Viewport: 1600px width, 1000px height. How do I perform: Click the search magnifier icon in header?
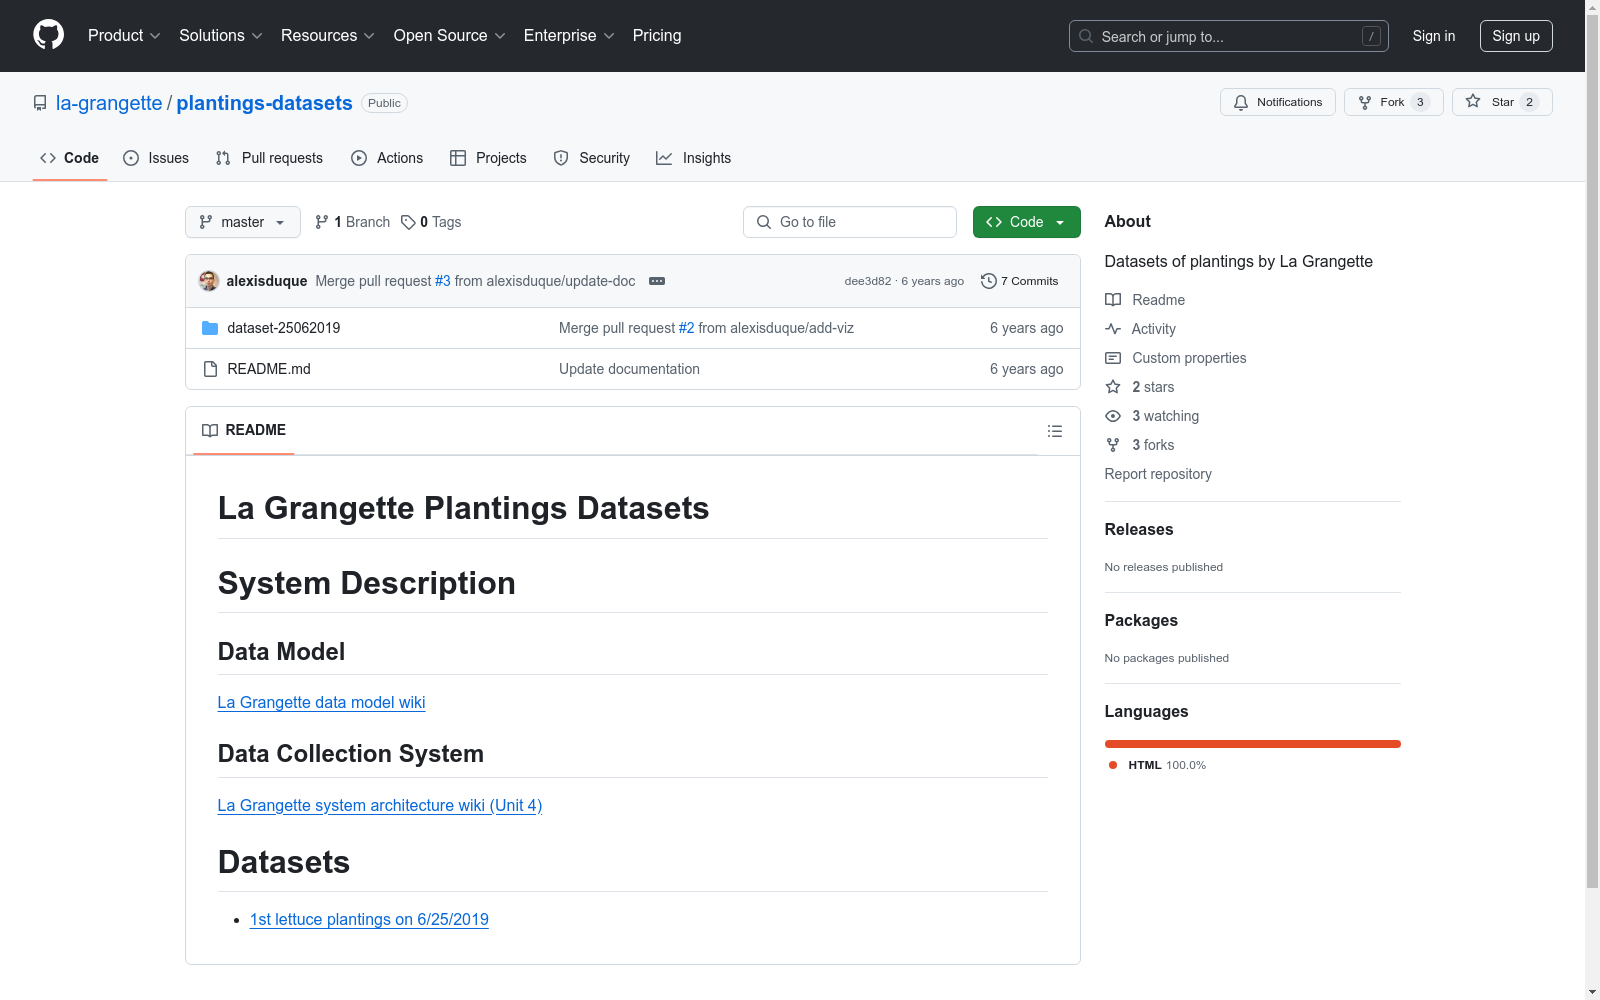(1086, 36)
